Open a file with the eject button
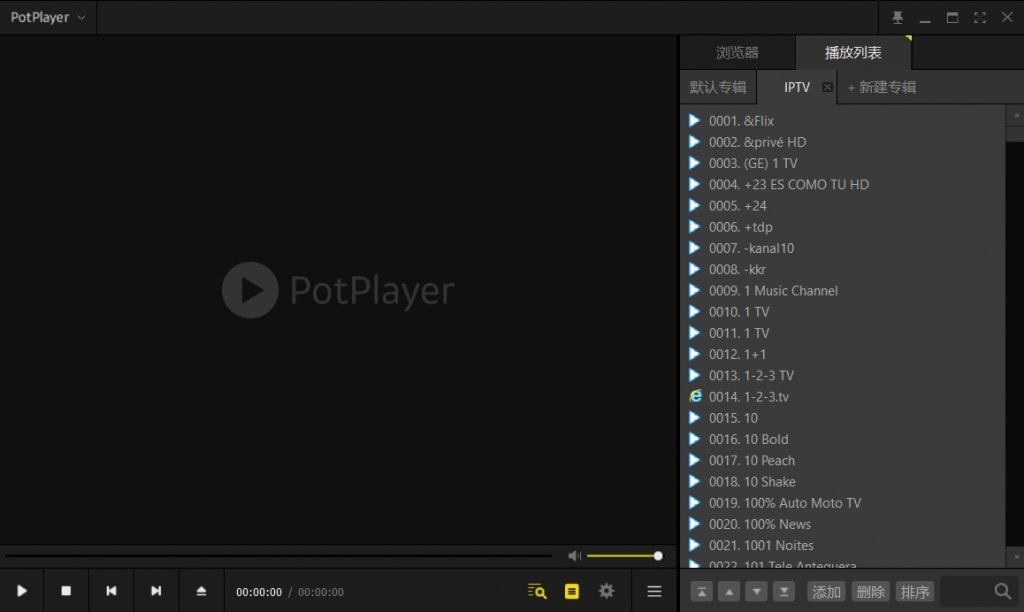Screen dimensions: 1024x612 pyautogui.click(x=201, y=591)
